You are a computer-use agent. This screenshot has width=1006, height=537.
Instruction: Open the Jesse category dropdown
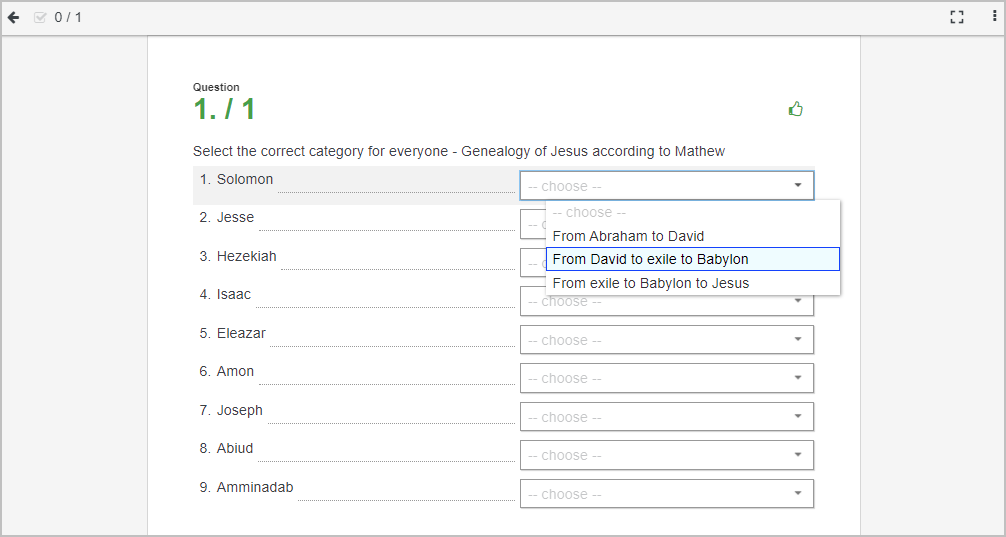[533, 224]
